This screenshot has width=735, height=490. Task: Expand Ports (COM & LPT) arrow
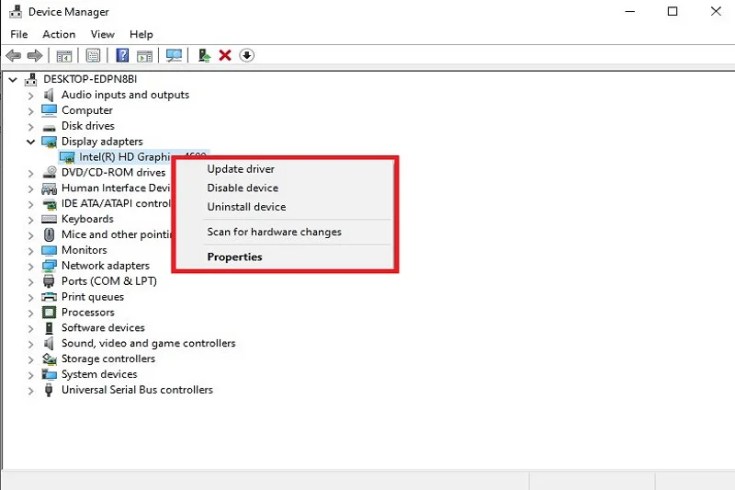30,282
